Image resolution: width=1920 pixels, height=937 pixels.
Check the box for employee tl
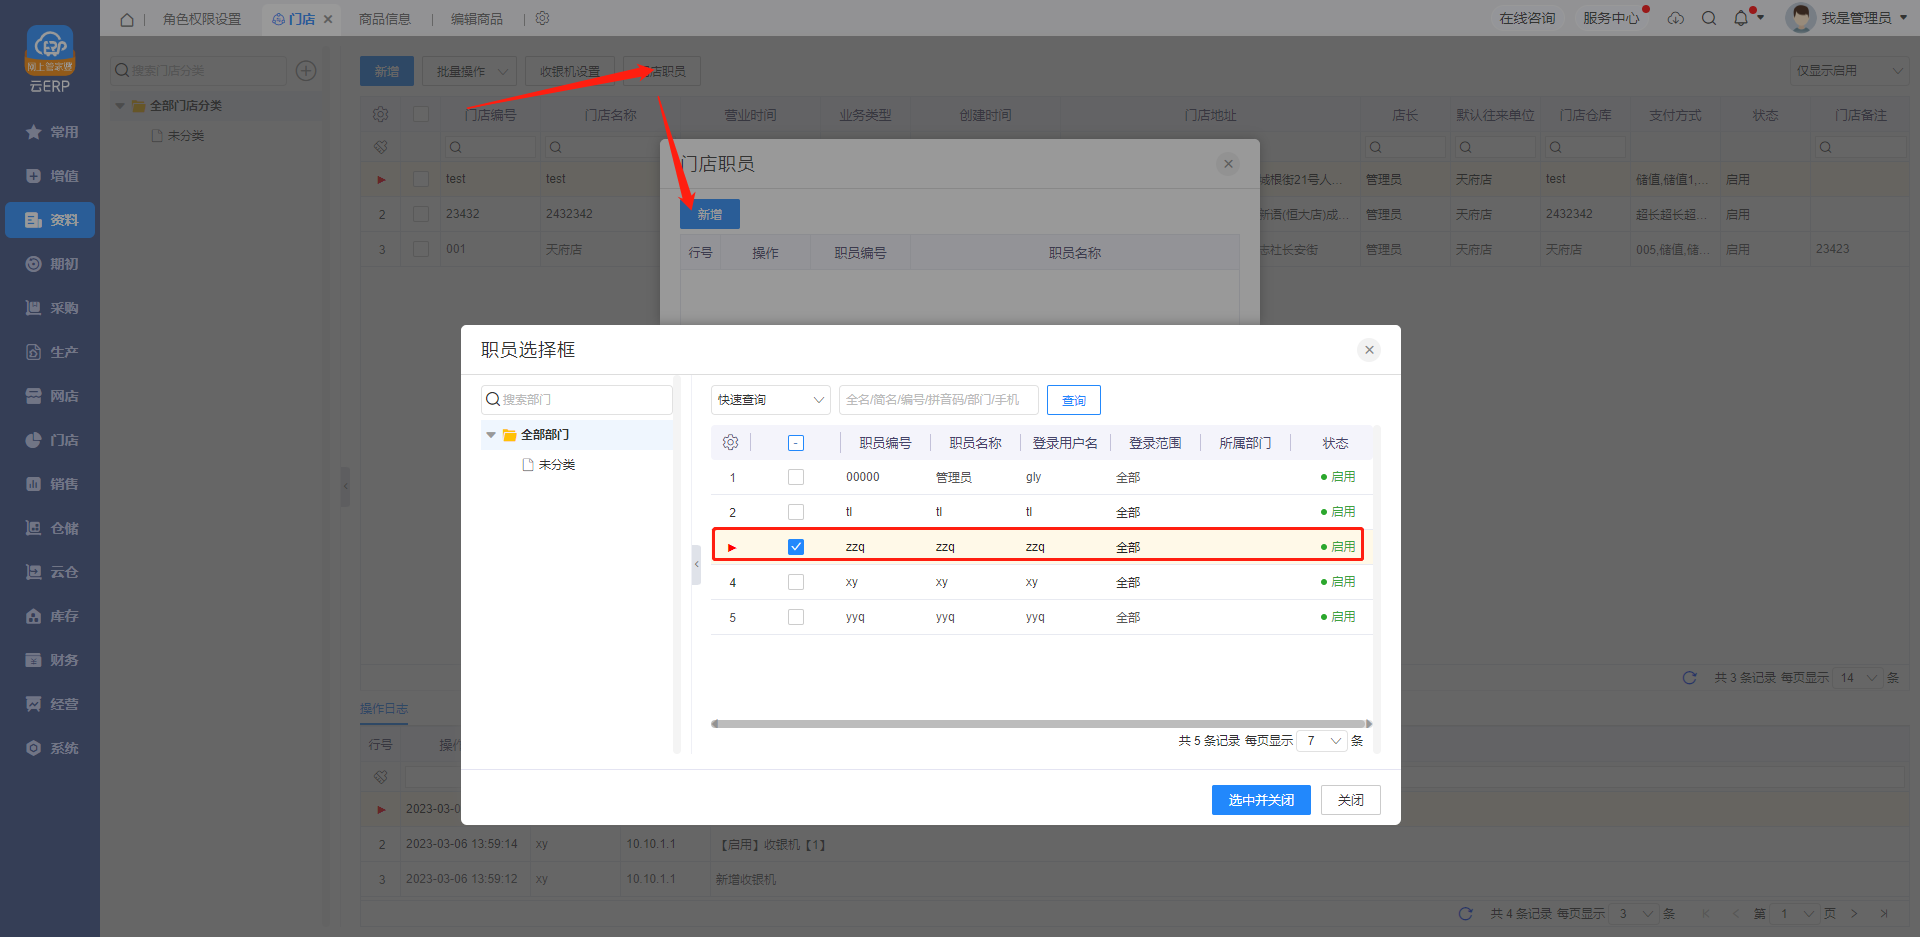pyautogui.click(x=796, y=512)
